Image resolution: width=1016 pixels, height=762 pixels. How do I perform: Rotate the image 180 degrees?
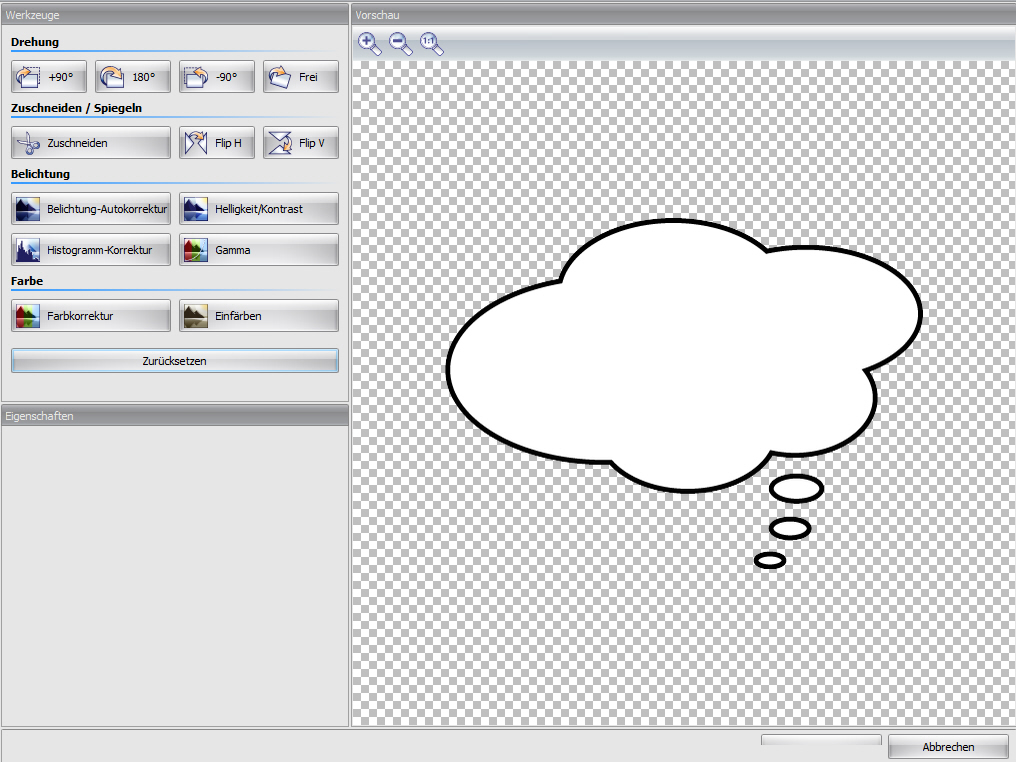tap(133, 77)
